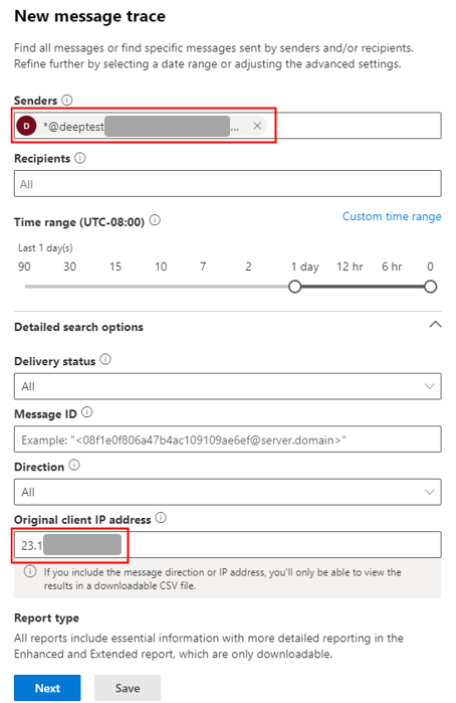Click the sender's D avatar circle
This screenshot has height=703, width=456.
click(x=26, y=126)
